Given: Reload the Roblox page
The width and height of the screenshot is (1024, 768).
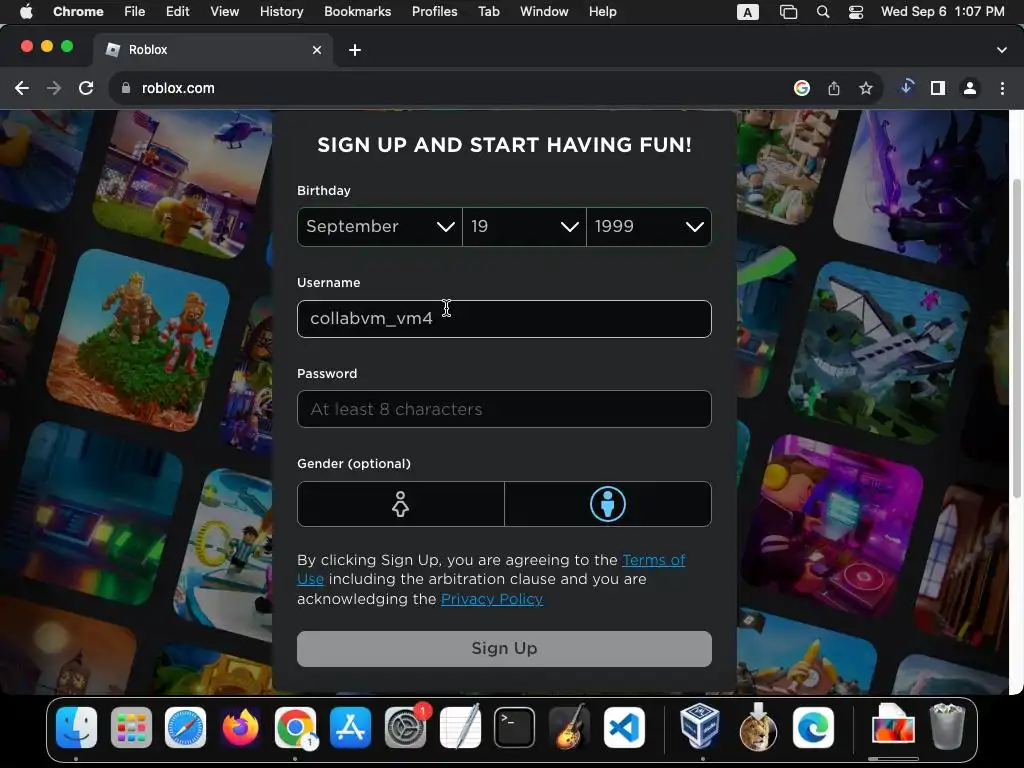Looking at the screenshot, I should tap(86, 88).
